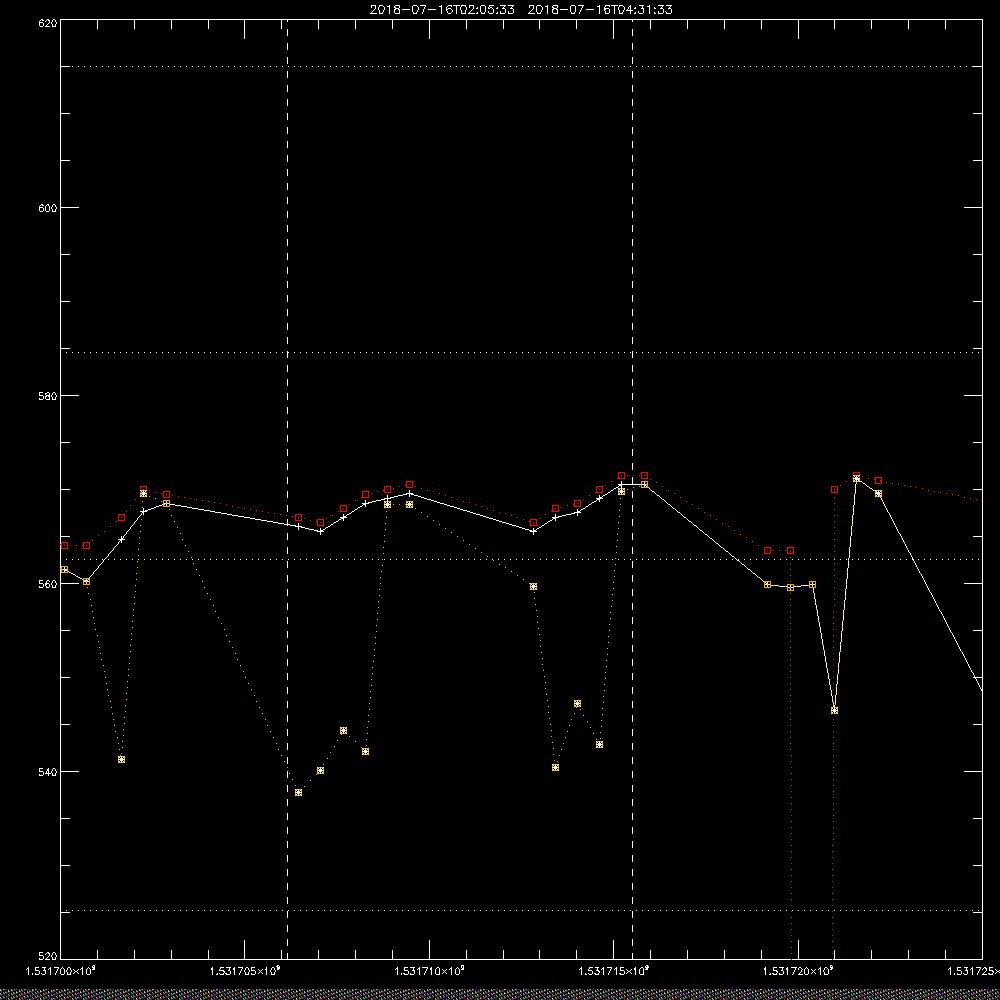Click the 560 y-axis label
Screen dimensions: 1000x1000
tap(48, 584)
